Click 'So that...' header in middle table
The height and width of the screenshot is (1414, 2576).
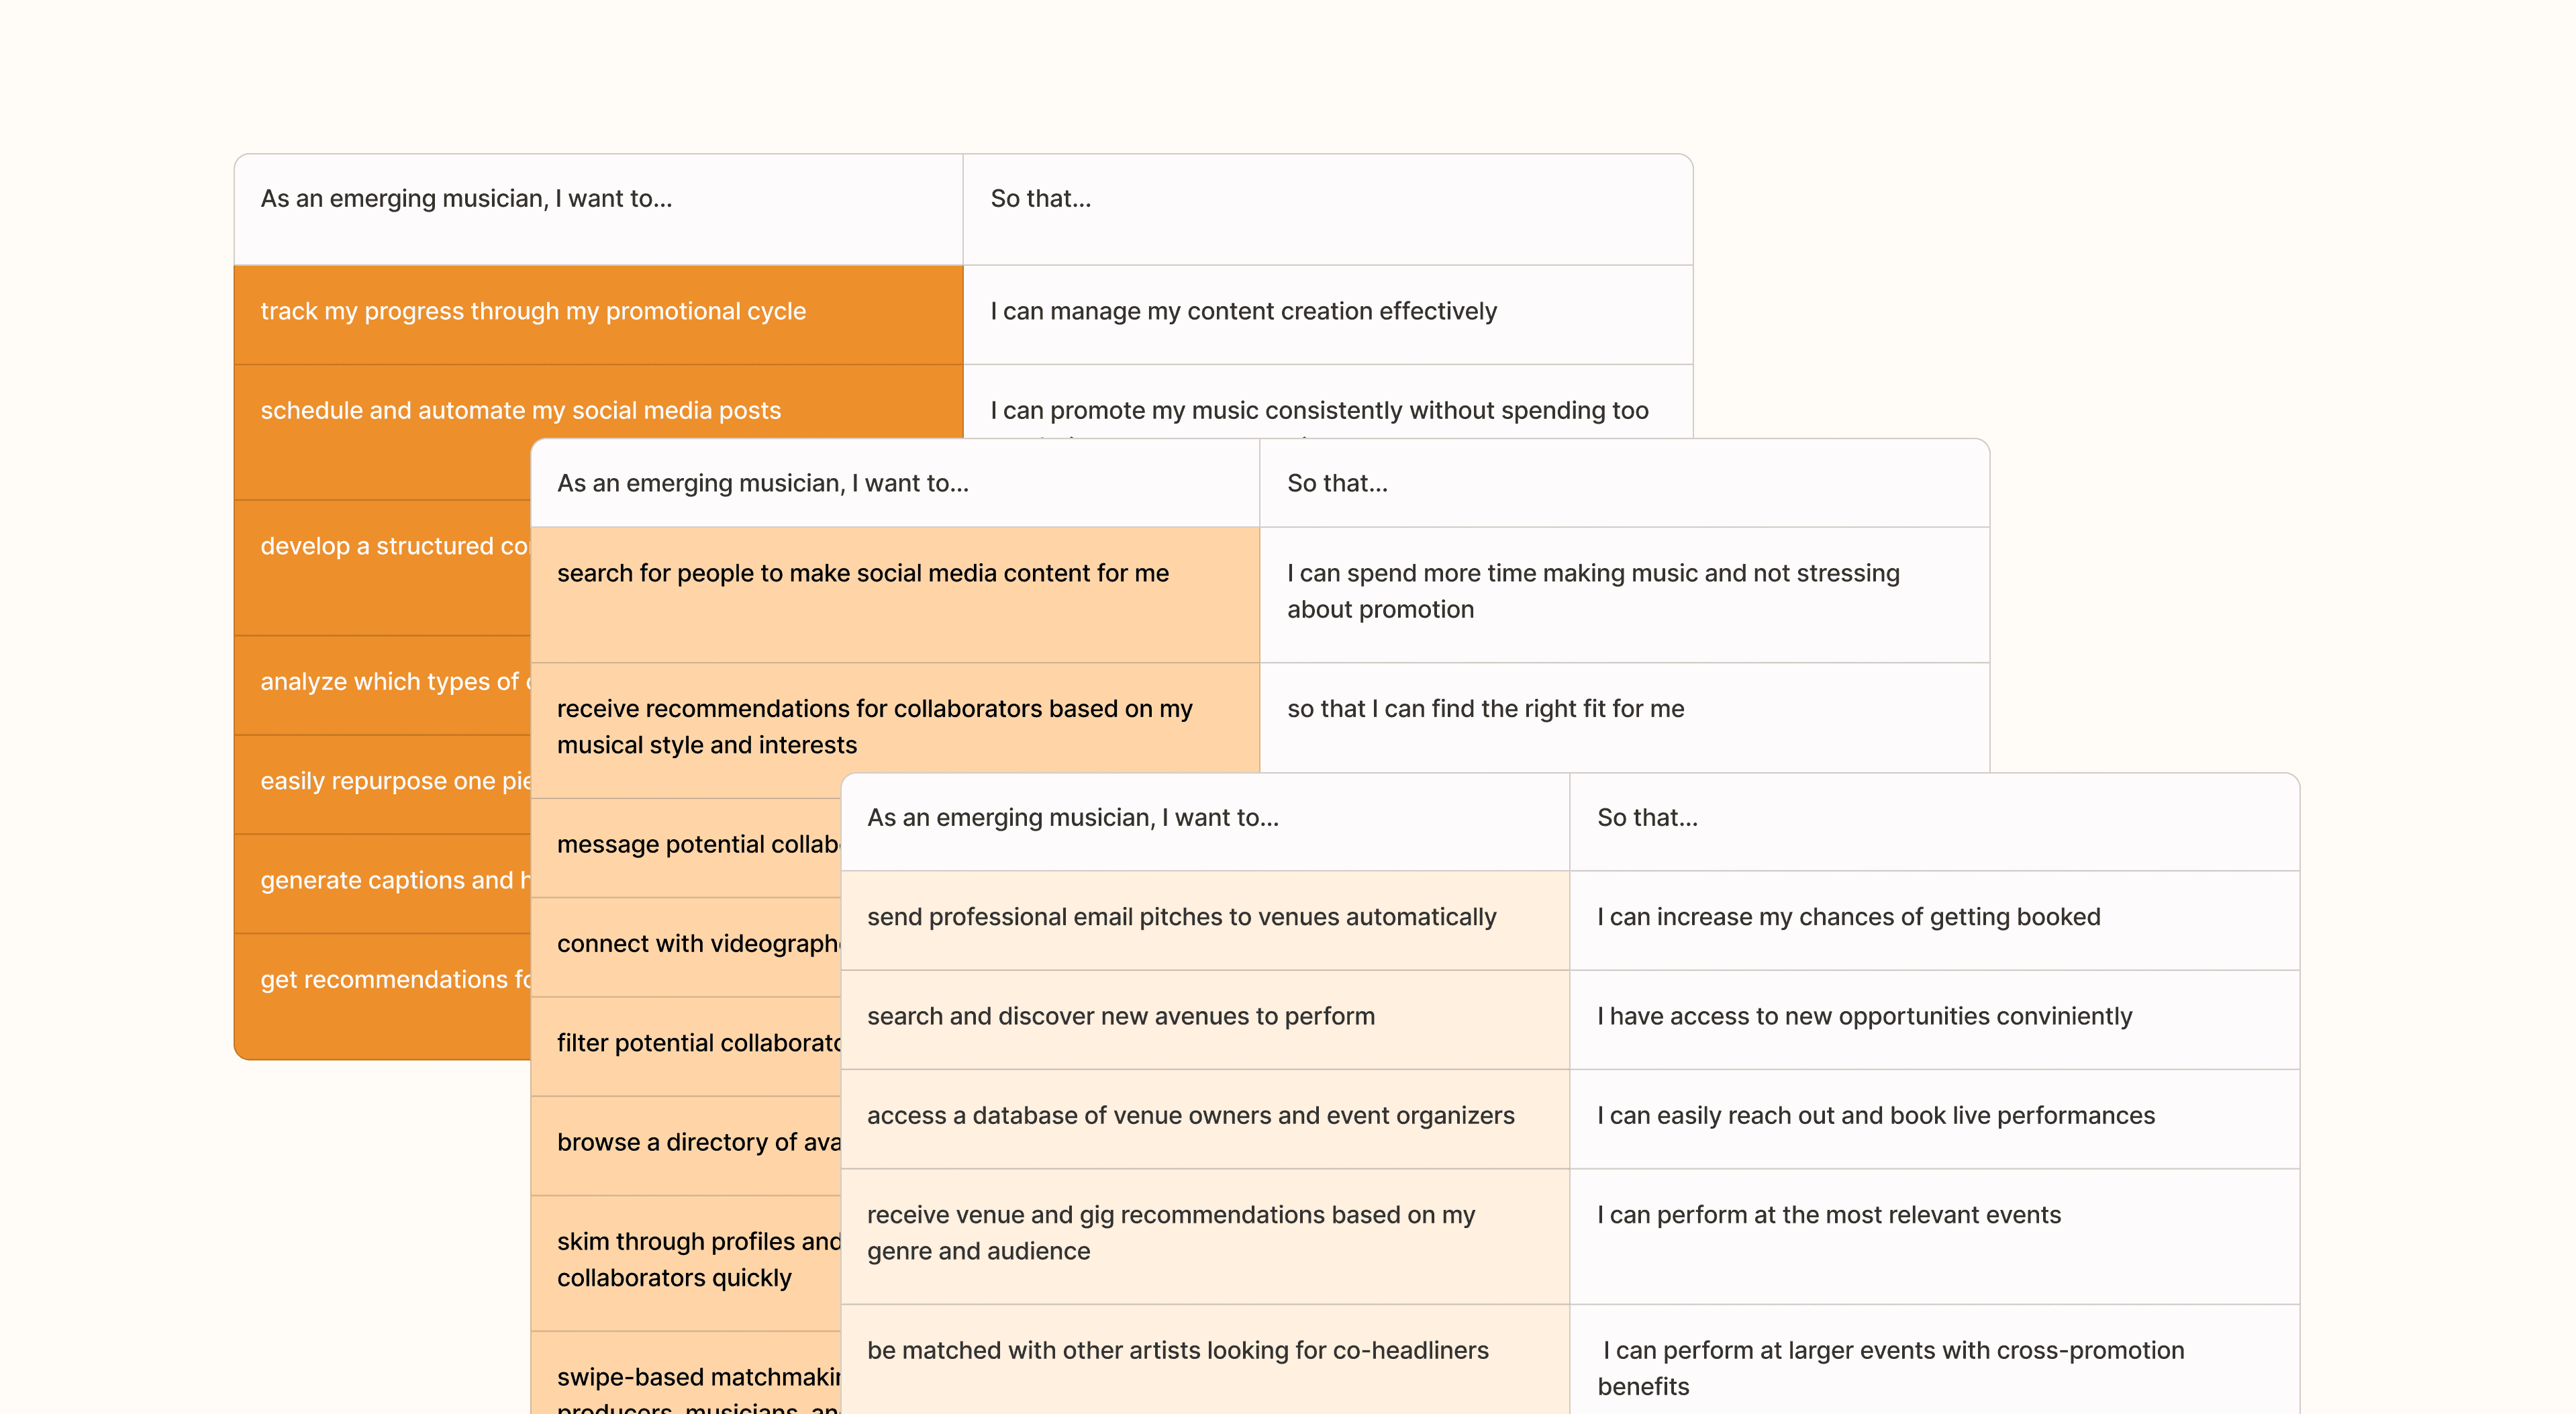[1624, 483]
